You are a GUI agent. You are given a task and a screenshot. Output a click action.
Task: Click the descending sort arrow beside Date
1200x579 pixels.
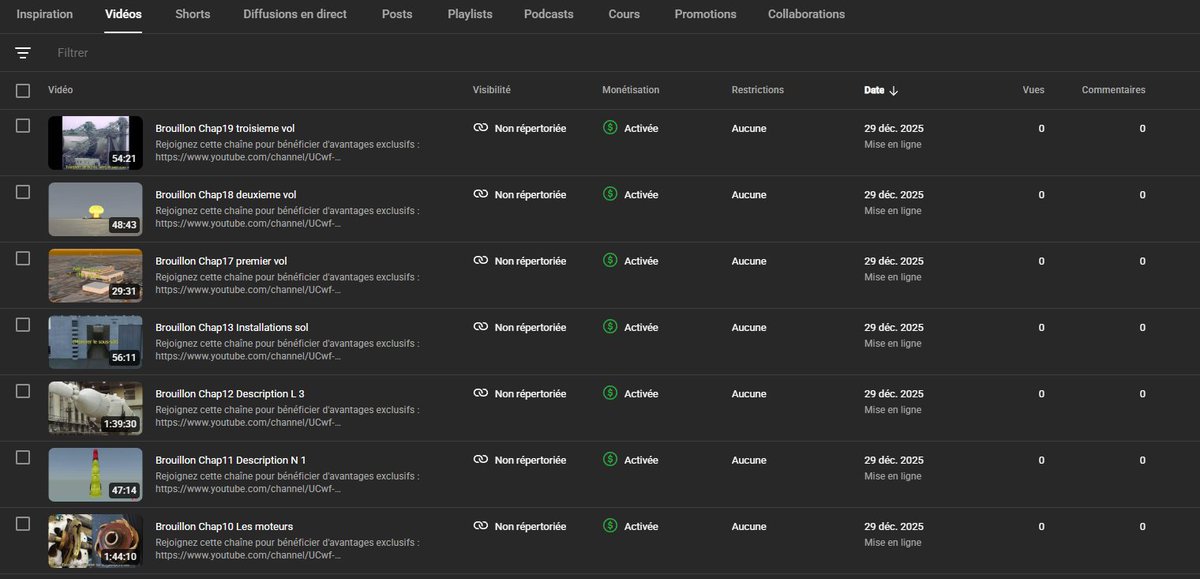896,90
